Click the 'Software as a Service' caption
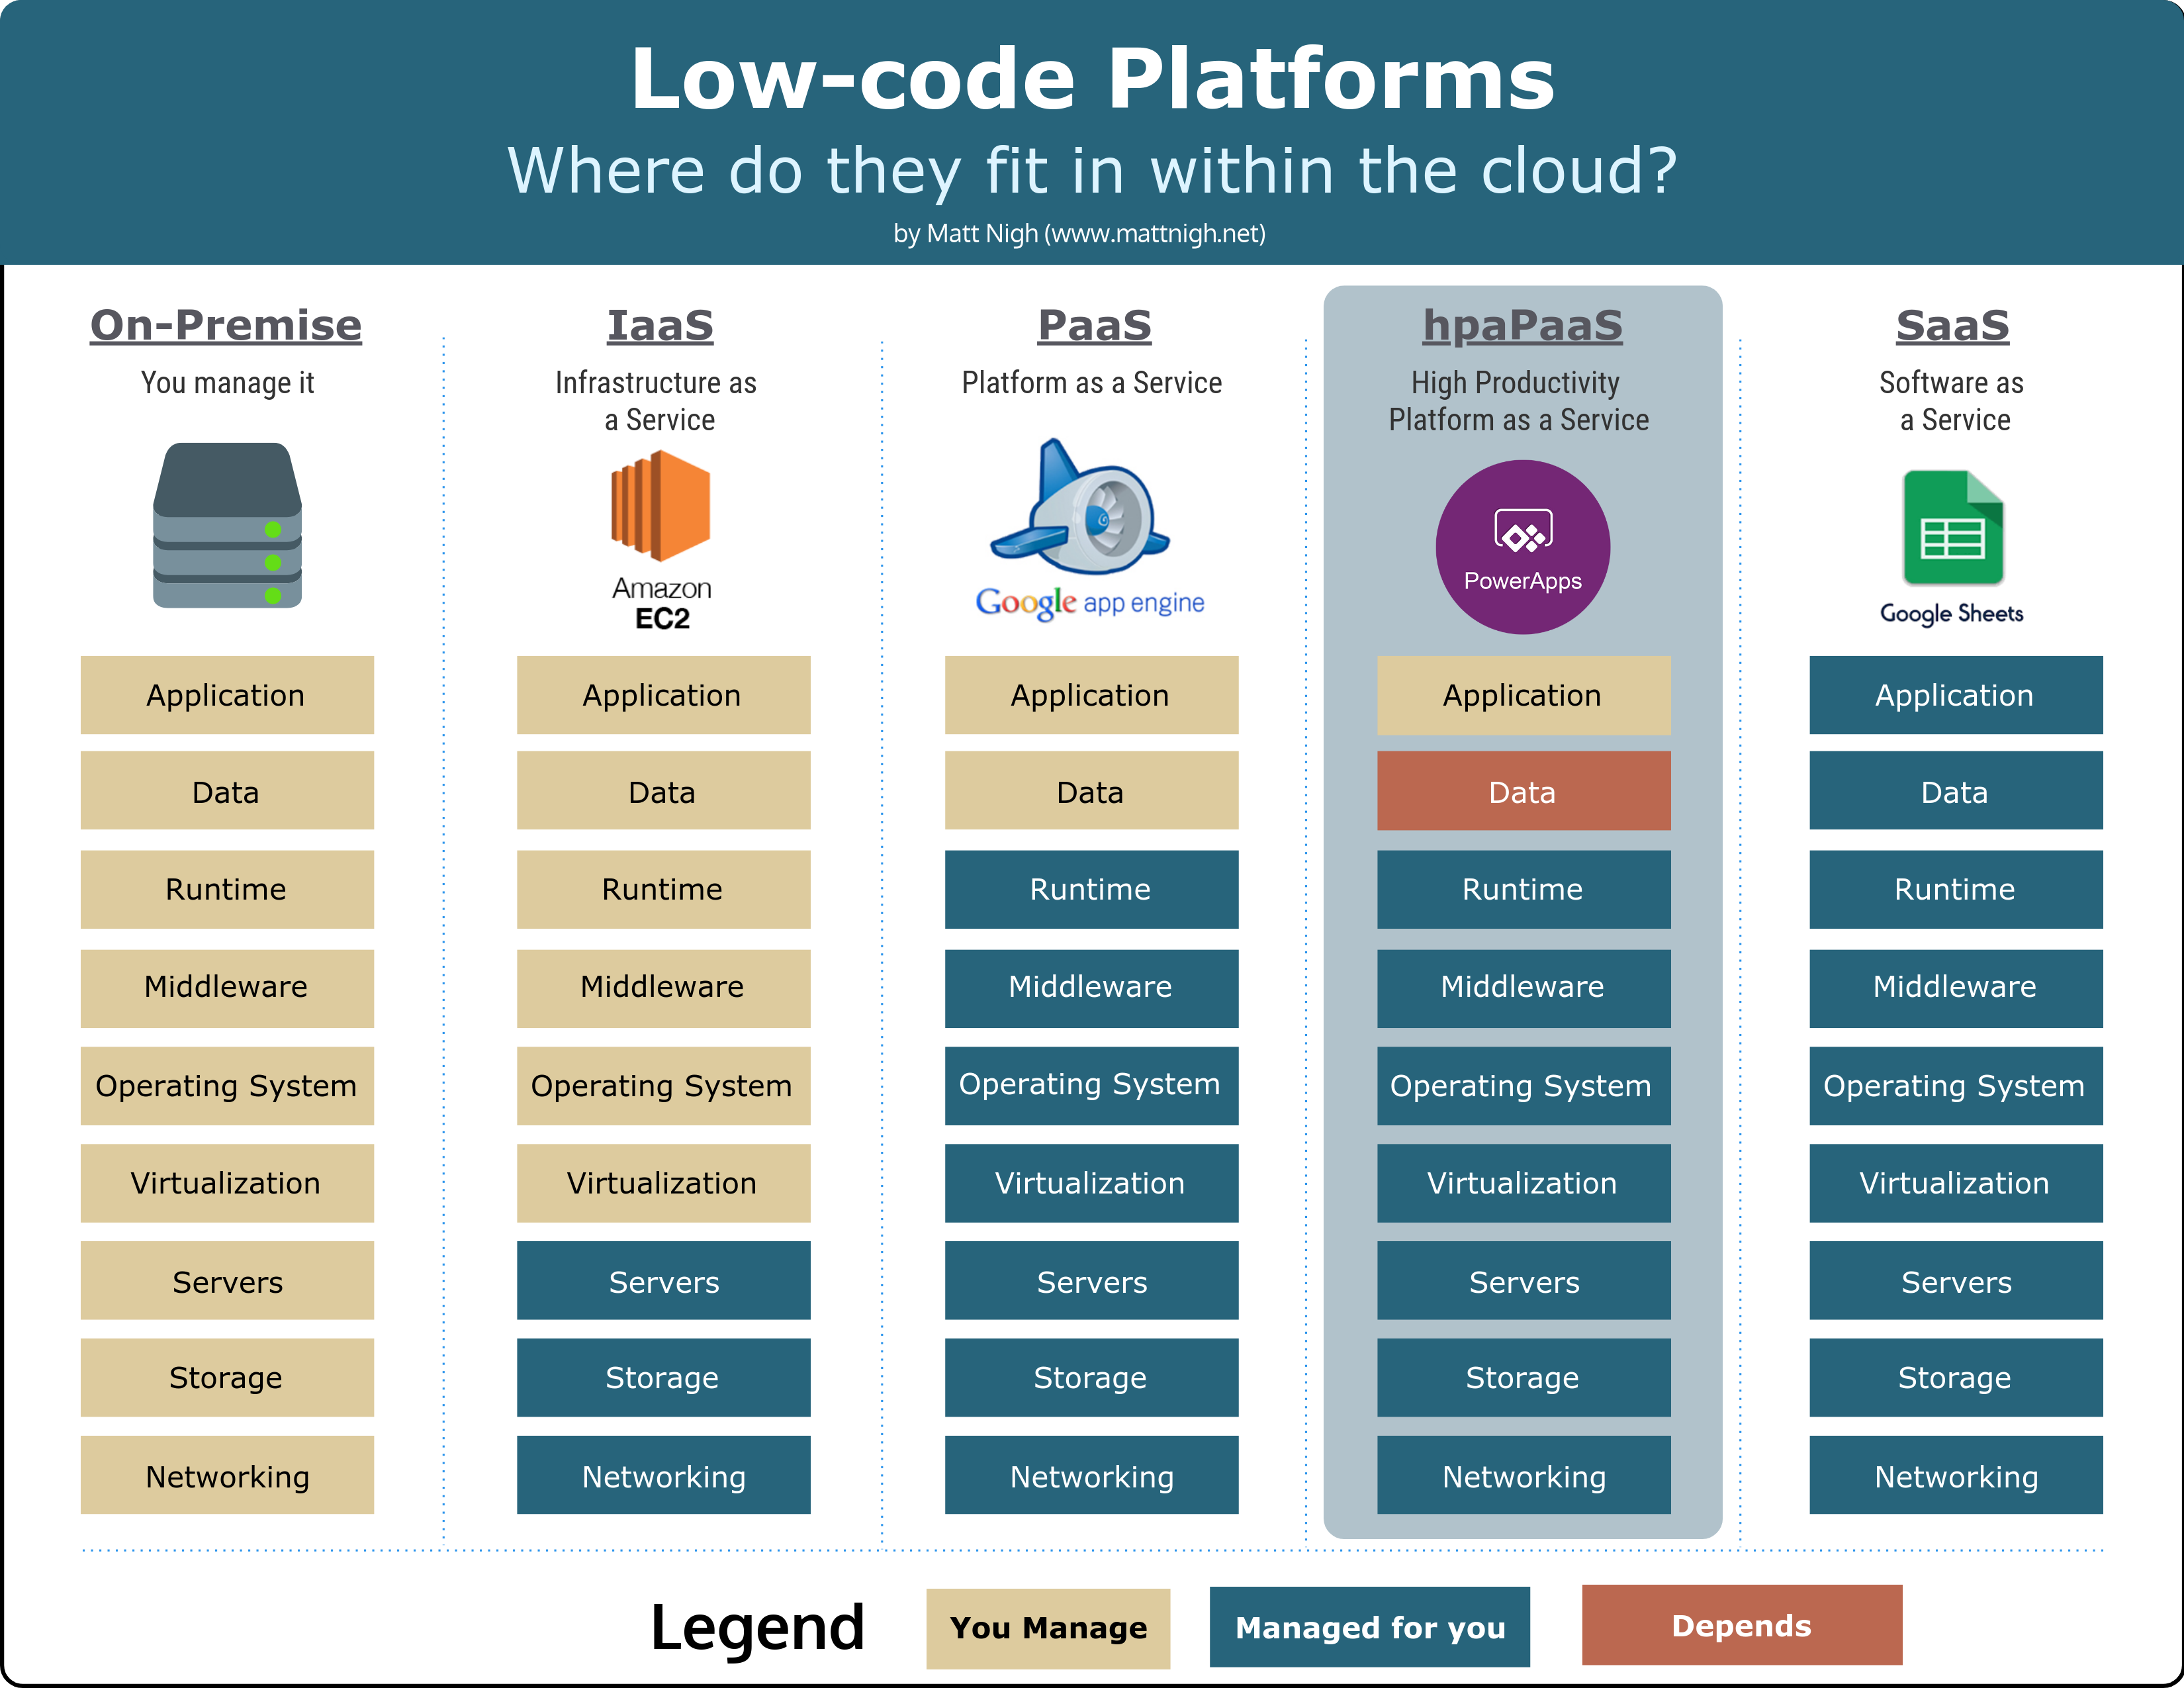This screenshot has width=2184, height=1688. coord(1952,401)
